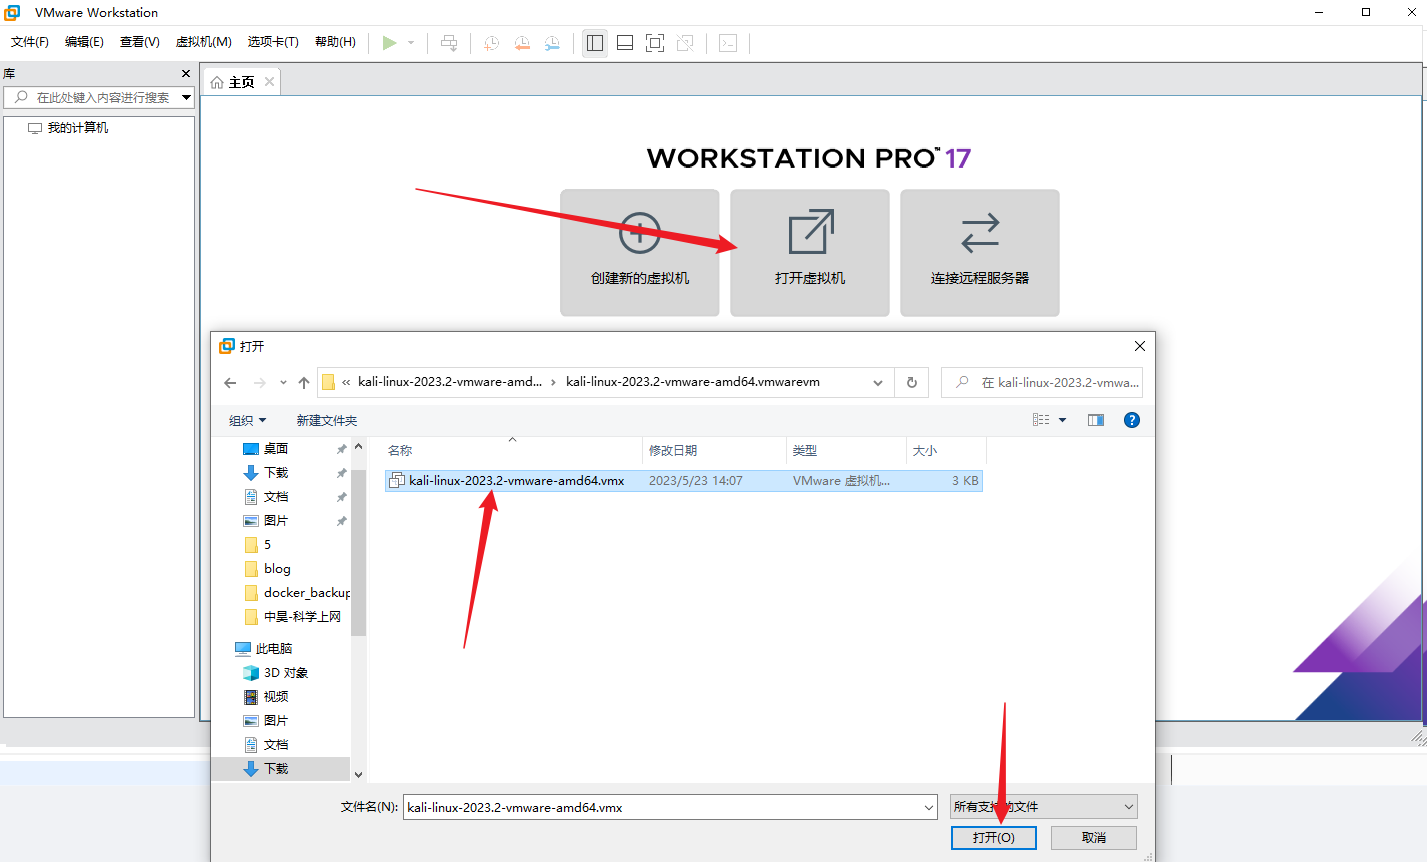Open the library search dropdown arrow
Screen dimensions: 1427x862
point(187,97)
